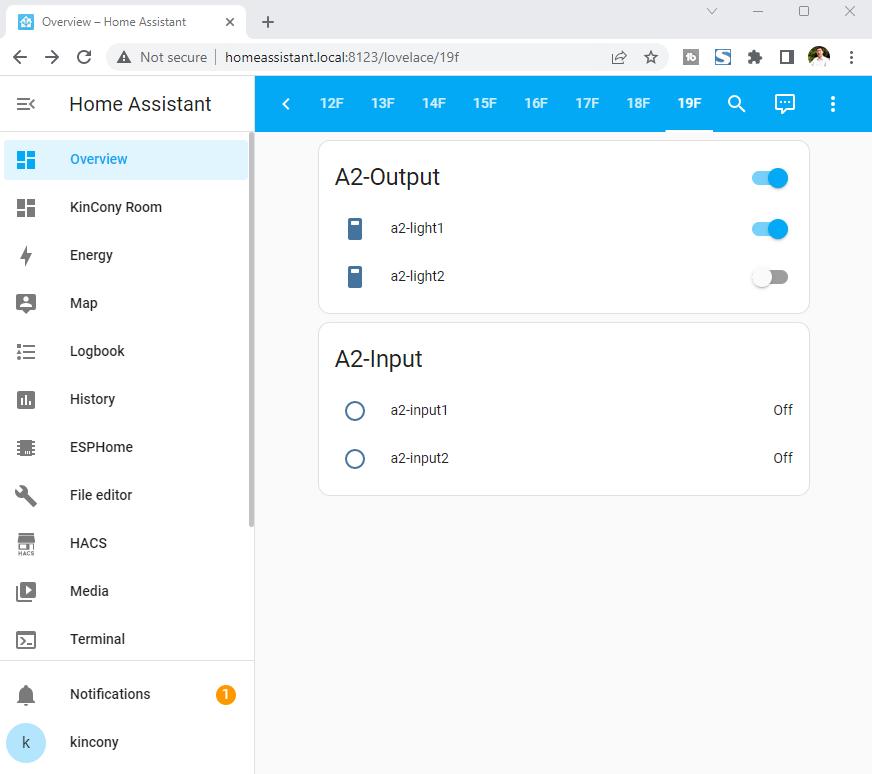
Task: Open HACS store in sidebar
Action: click(88, 543)
